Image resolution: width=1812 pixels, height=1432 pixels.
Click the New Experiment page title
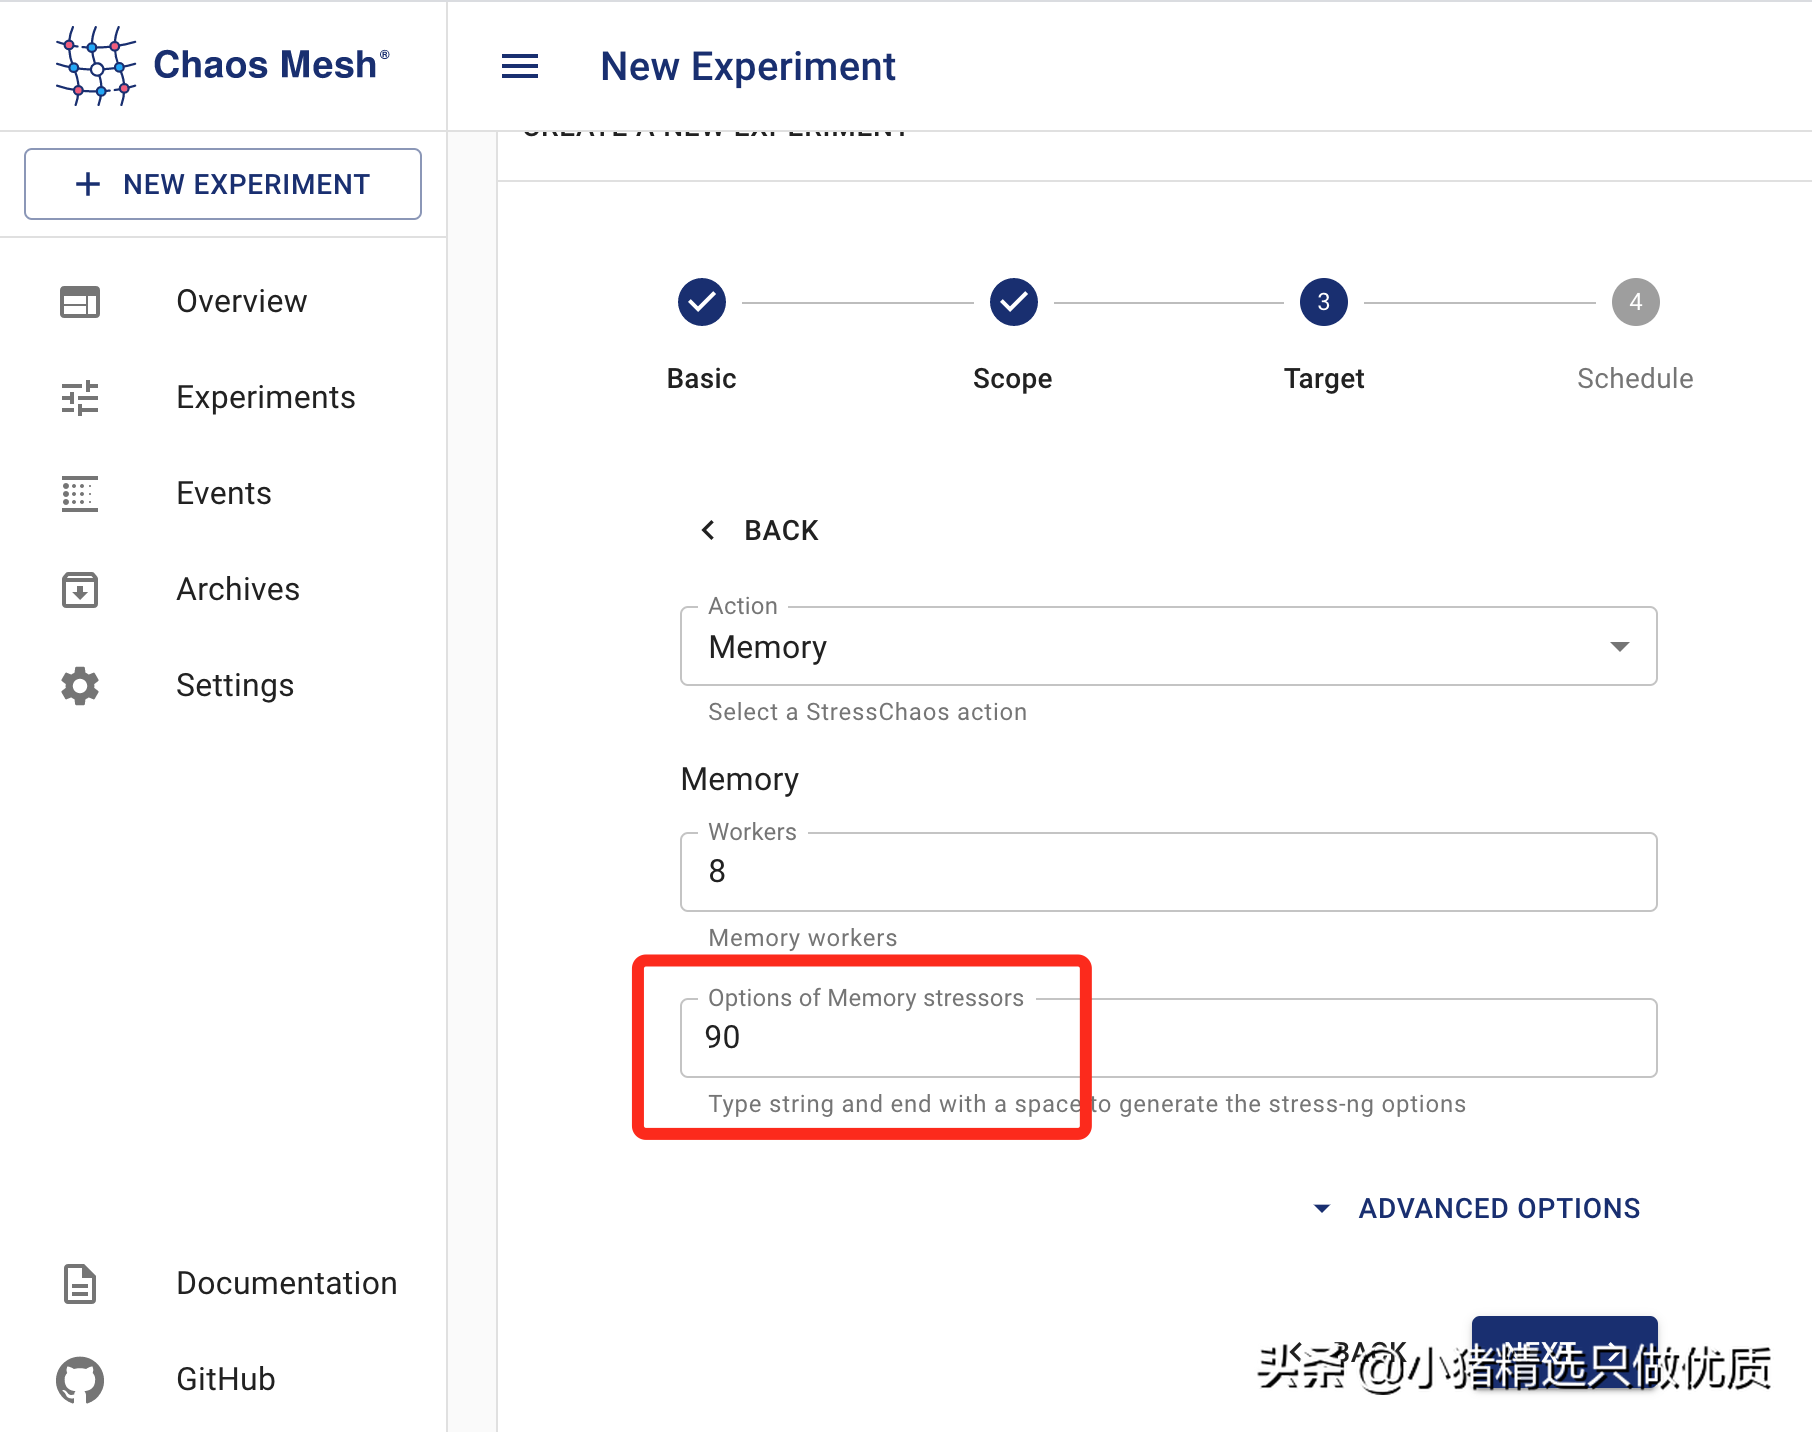748,67
